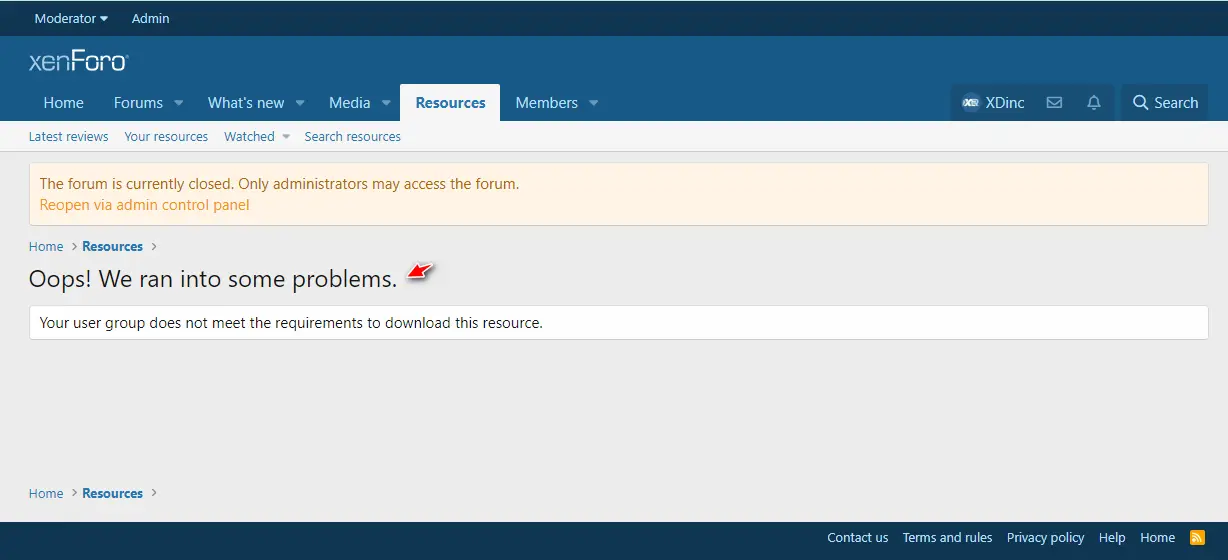Screen dimensions: 1228x560
Task: Click Reopen via admin control panel
Action: [144, 205]
